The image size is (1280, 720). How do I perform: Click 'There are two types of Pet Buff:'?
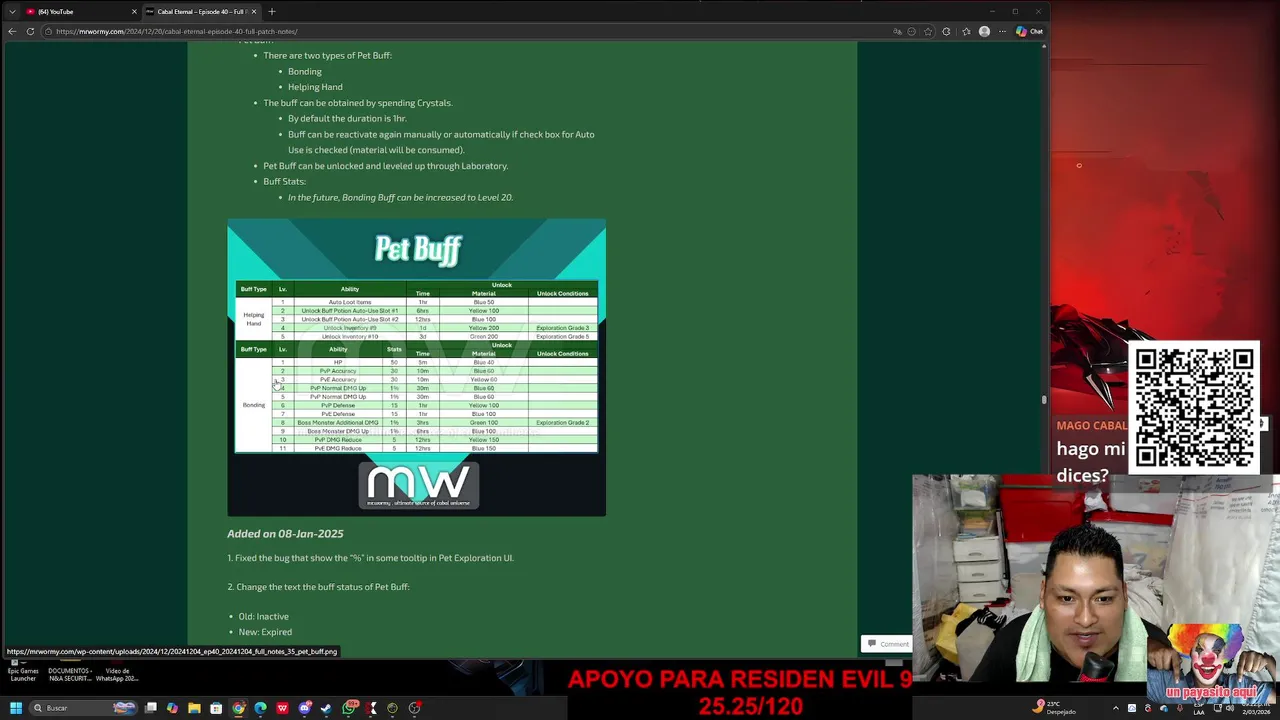tap(327, 55)
